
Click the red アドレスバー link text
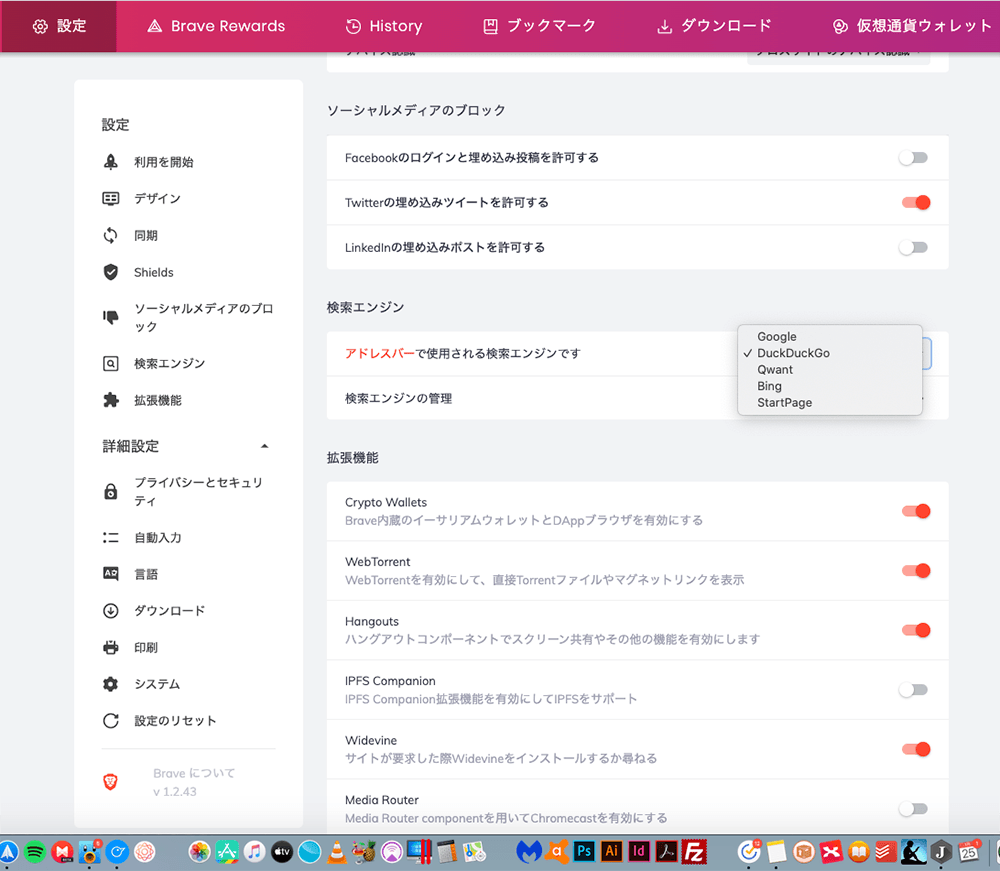click(380, 353)
